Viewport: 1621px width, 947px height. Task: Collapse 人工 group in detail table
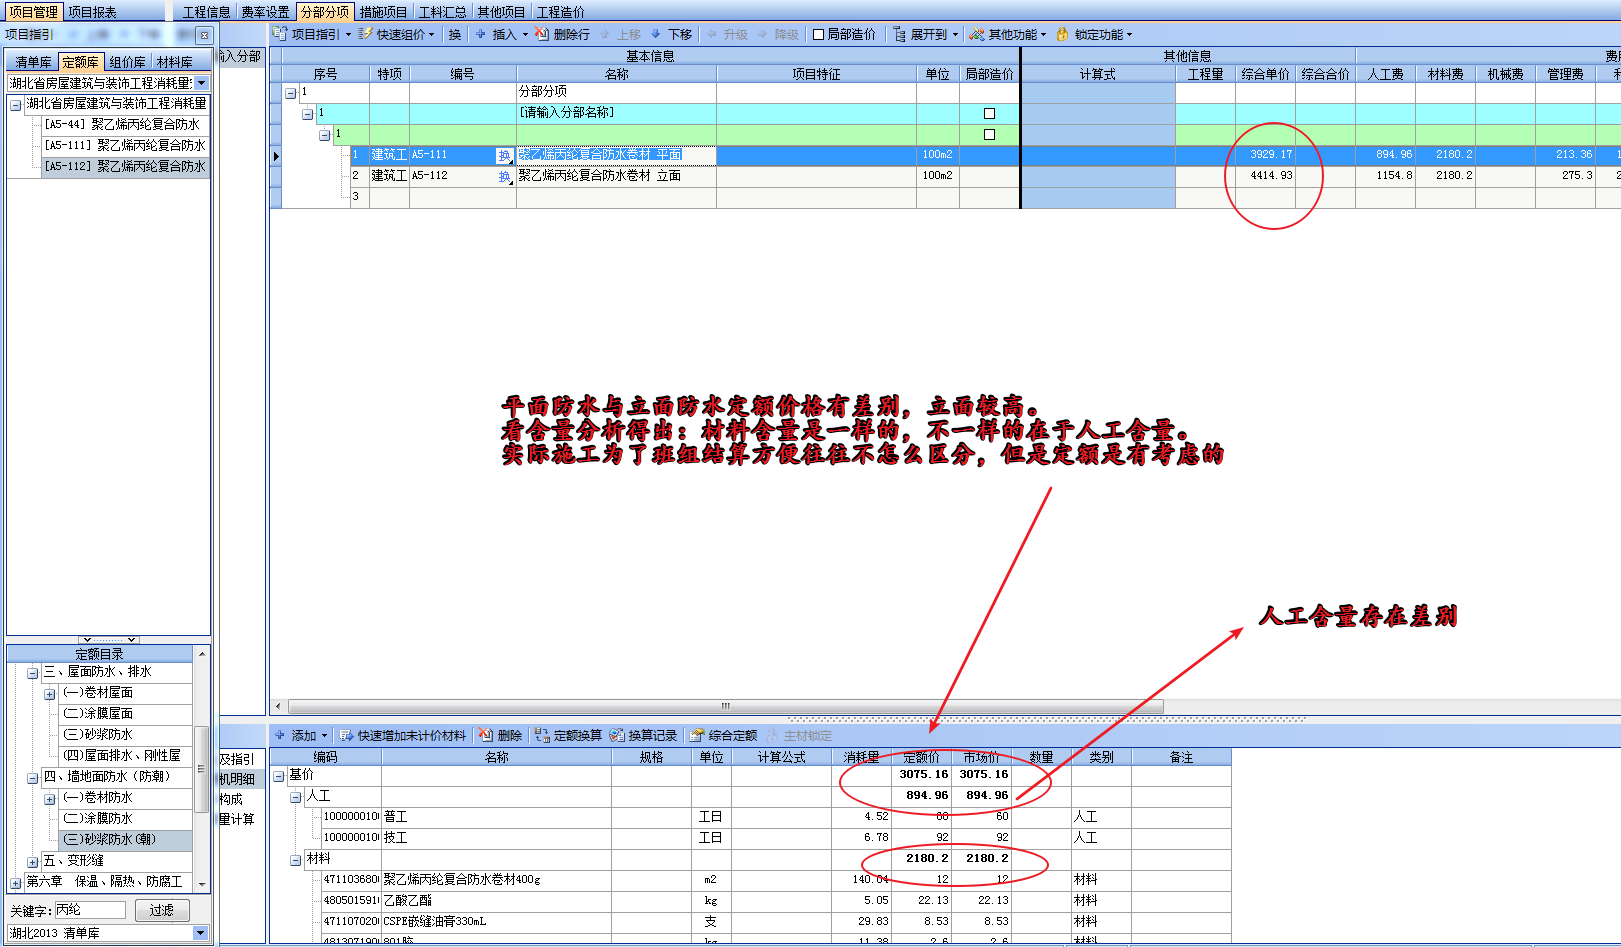pyautogui.click(x=296, y=797)
